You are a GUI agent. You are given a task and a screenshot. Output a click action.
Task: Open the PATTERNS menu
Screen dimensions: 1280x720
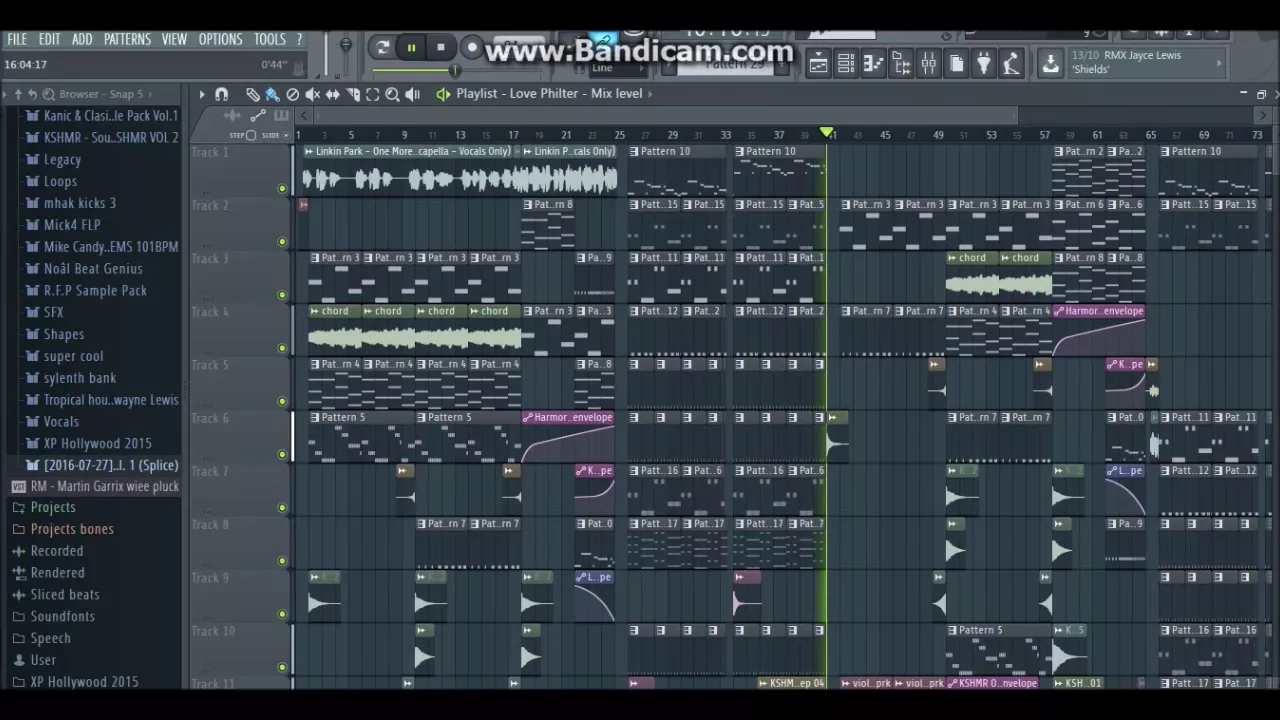(x=127, y=39)
